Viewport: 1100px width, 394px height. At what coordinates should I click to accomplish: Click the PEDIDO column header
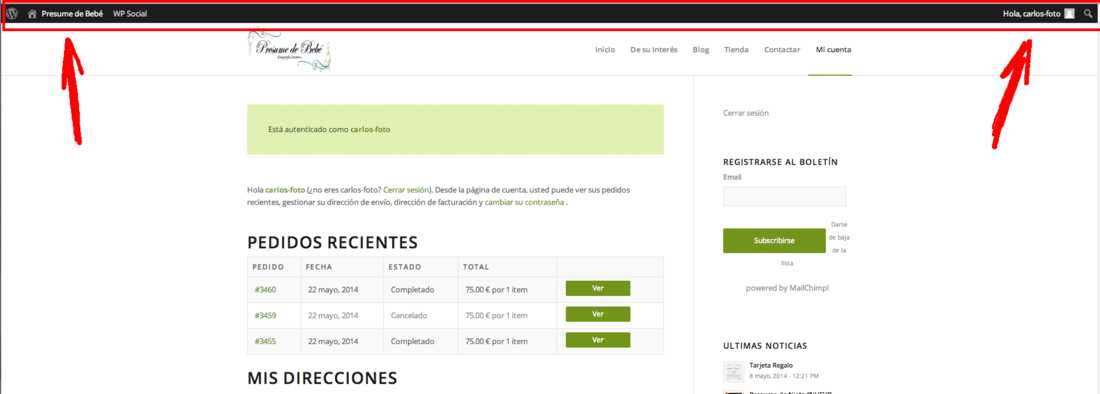pos(268,267)
